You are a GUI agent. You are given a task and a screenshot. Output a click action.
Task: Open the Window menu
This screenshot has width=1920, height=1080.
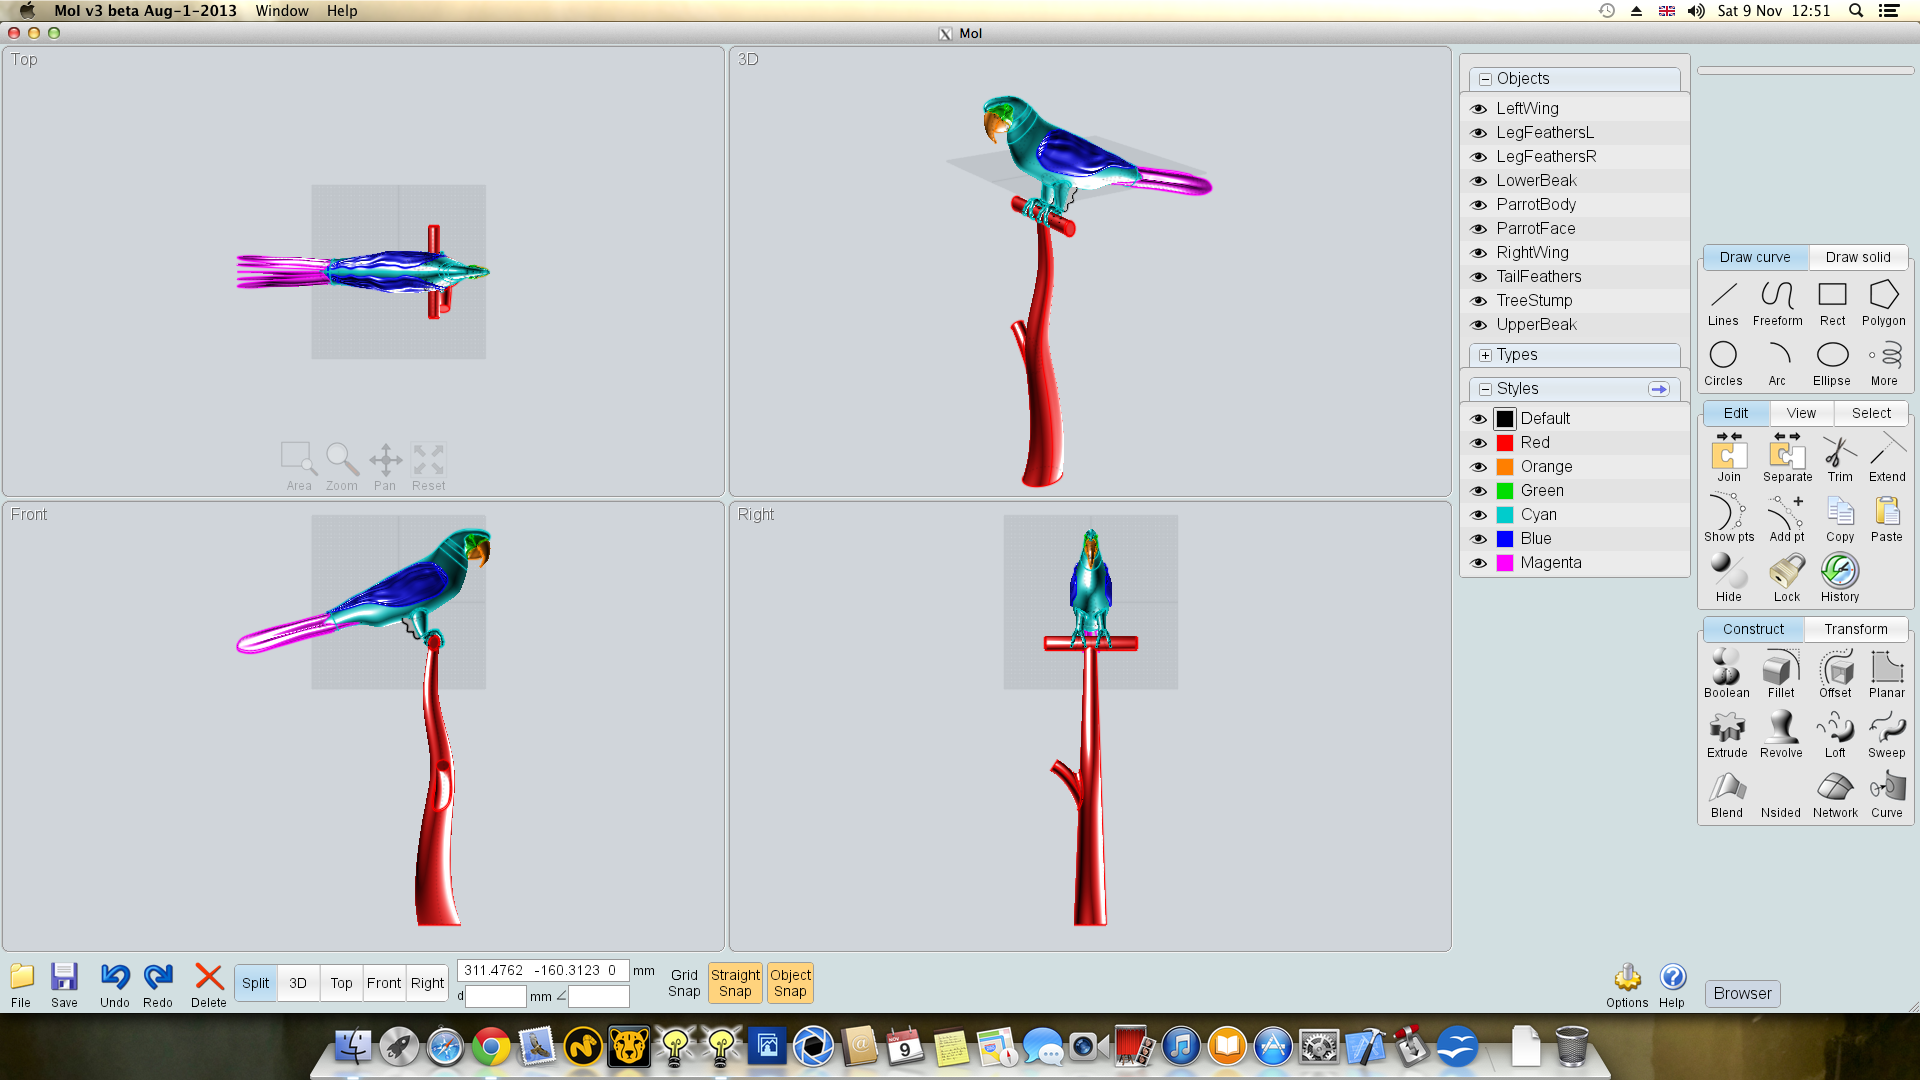[282, 11]
